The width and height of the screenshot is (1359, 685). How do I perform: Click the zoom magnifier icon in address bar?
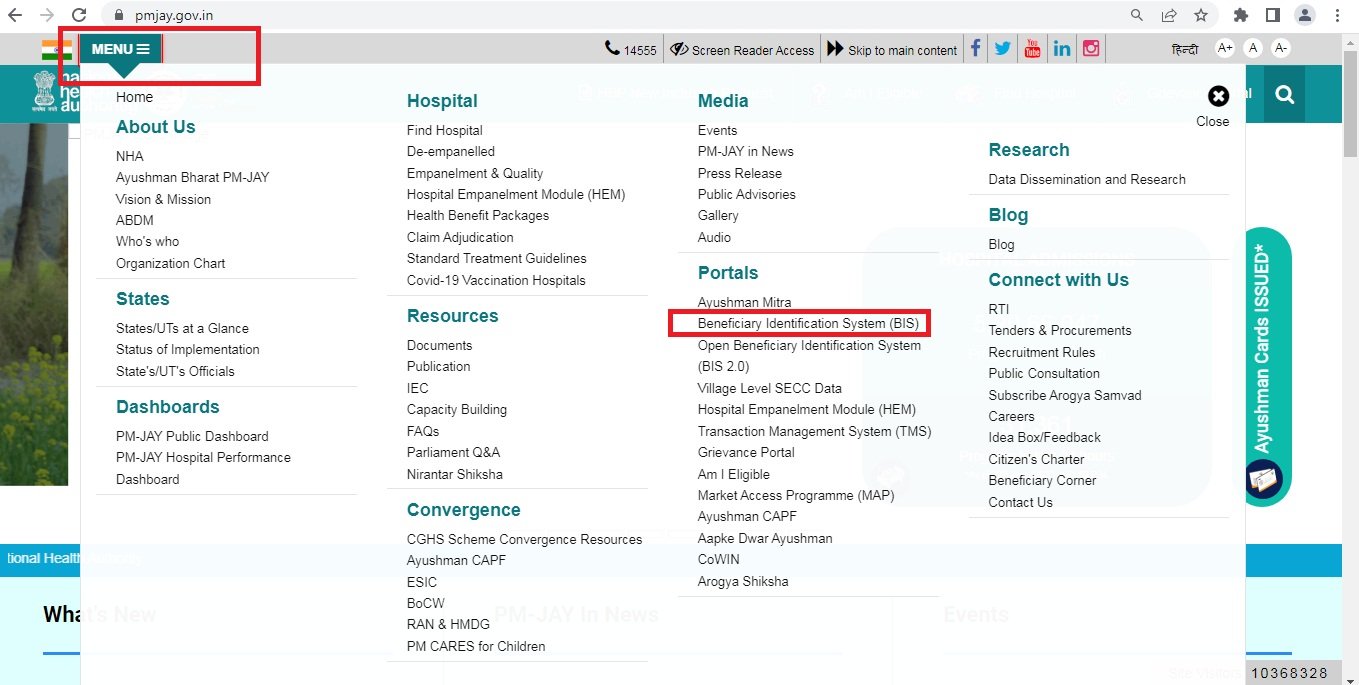pyautogui.click(x=1137, y=15)
